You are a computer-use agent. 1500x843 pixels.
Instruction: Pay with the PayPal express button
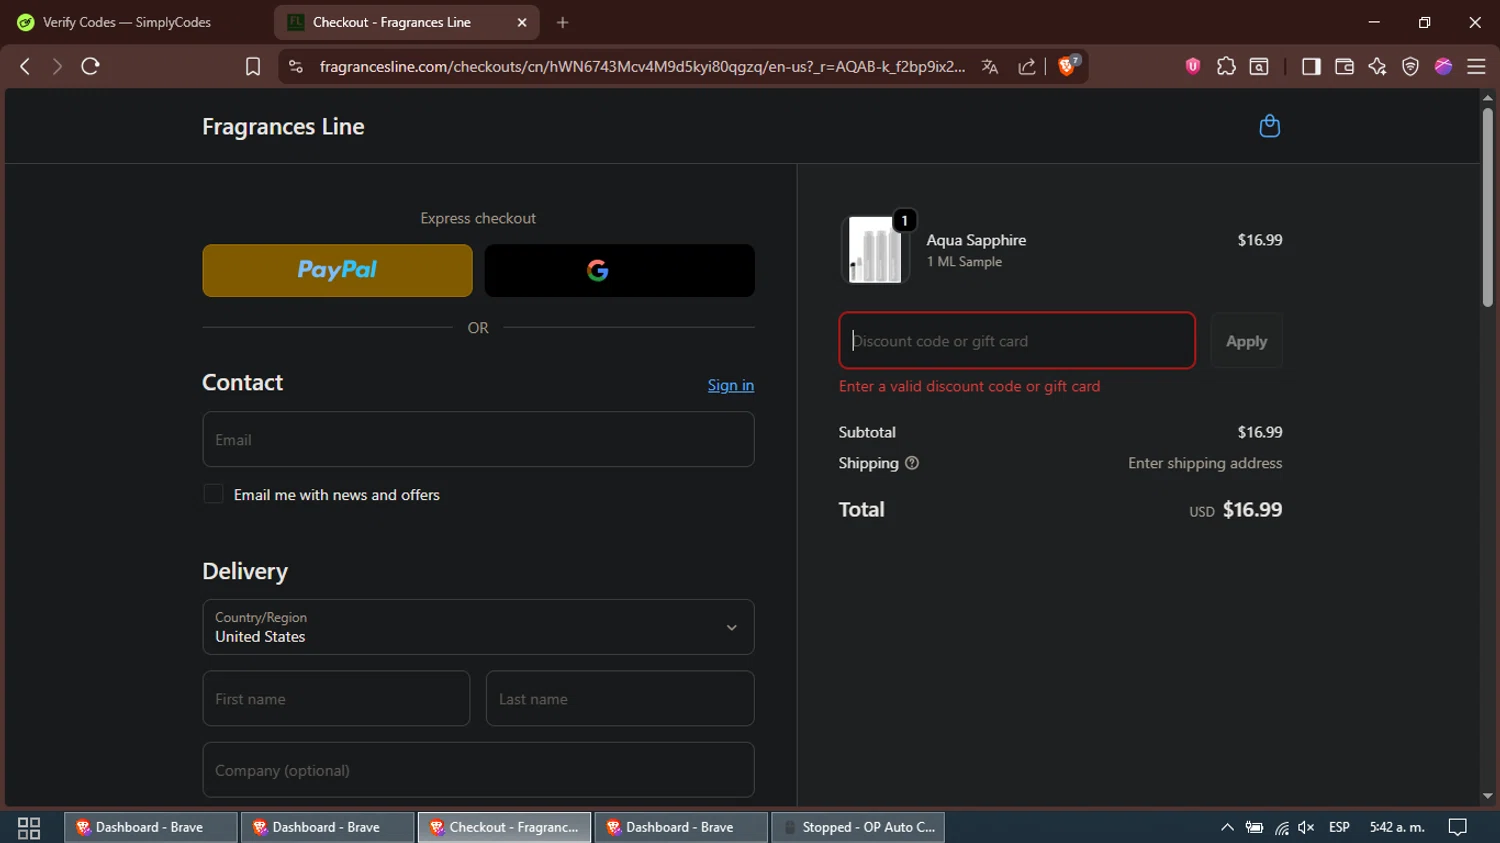337,270
